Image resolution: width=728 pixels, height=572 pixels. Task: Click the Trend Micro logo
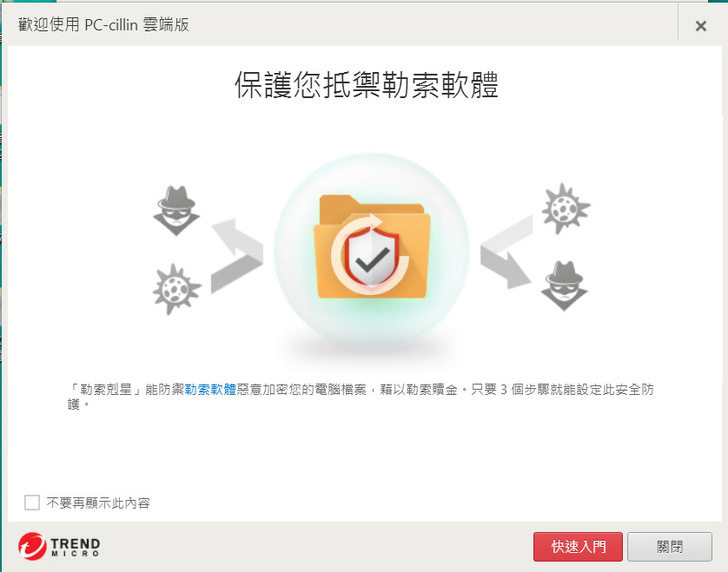pos(59,546)
